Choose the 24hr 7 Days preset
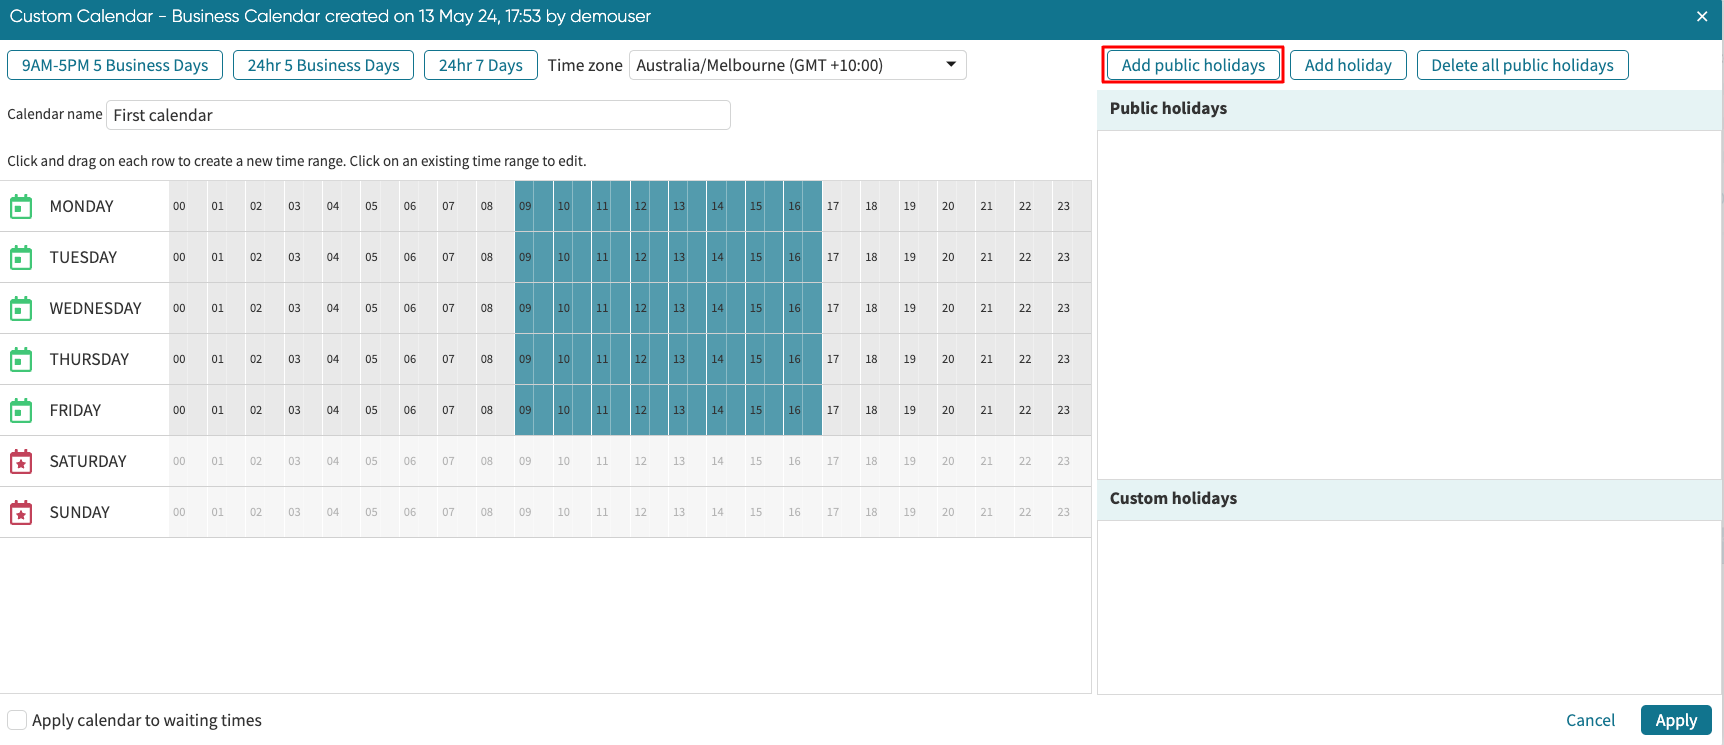This screenshot has height=745, width=1724. point(480,65)
